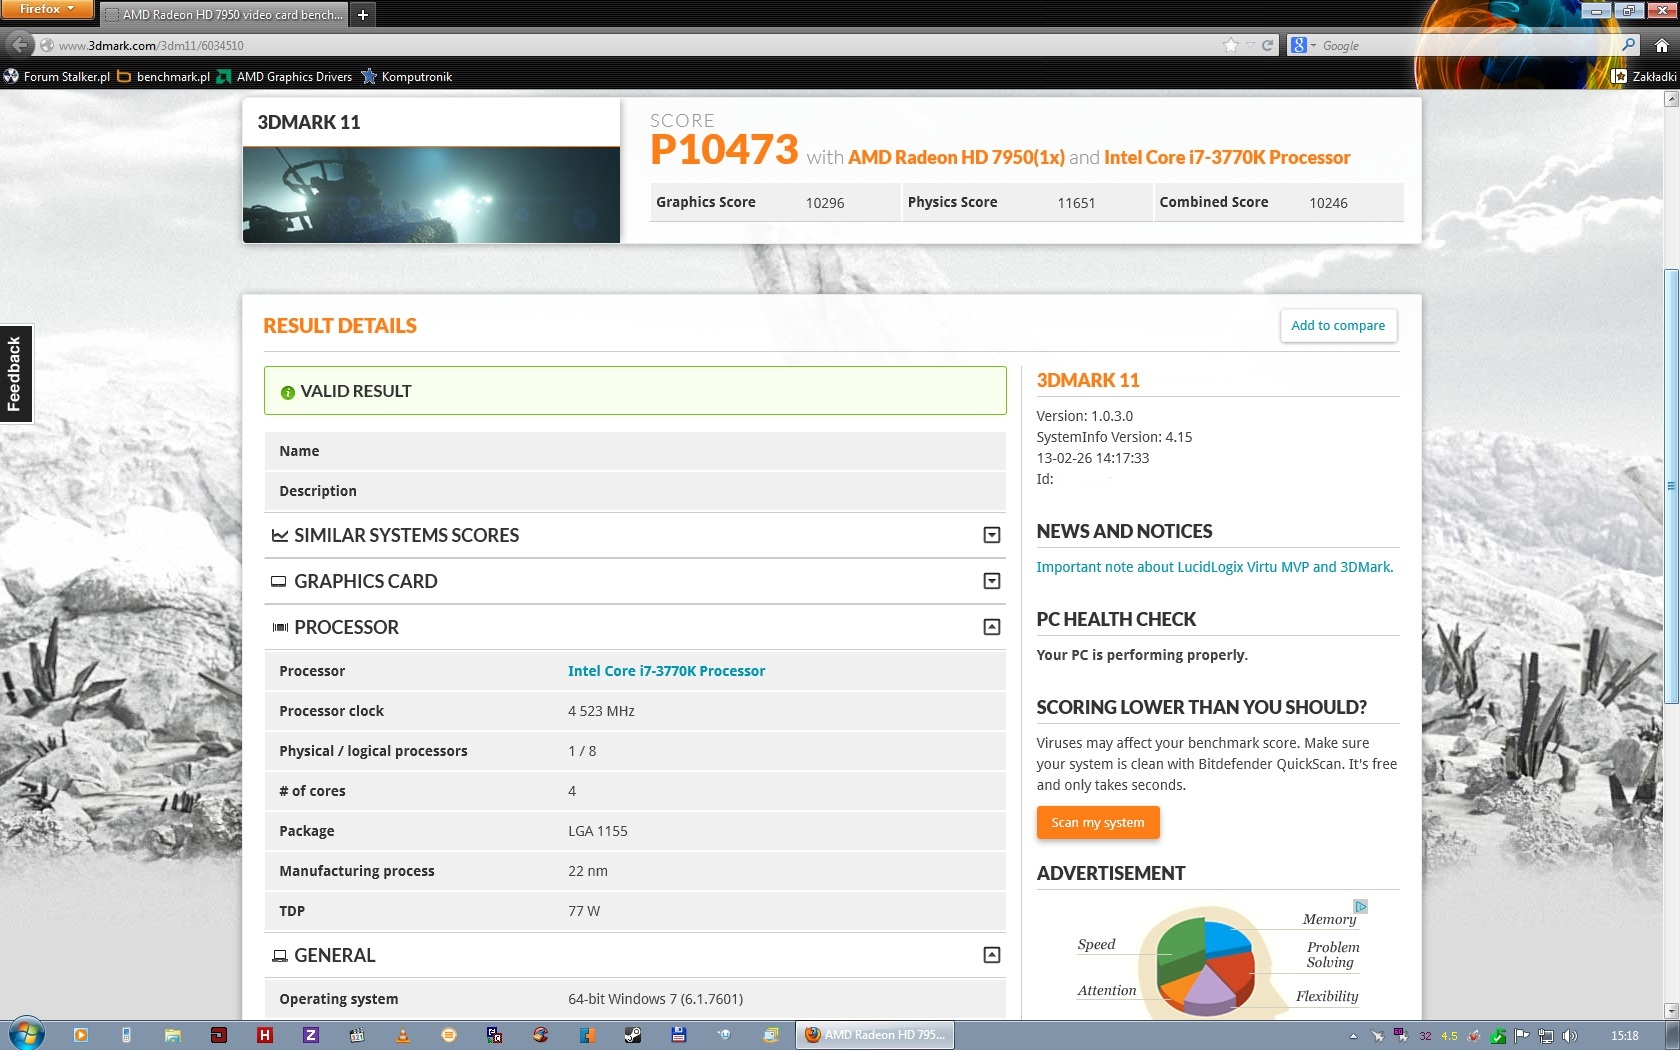Click the Google search input field

click(1465, 45)
